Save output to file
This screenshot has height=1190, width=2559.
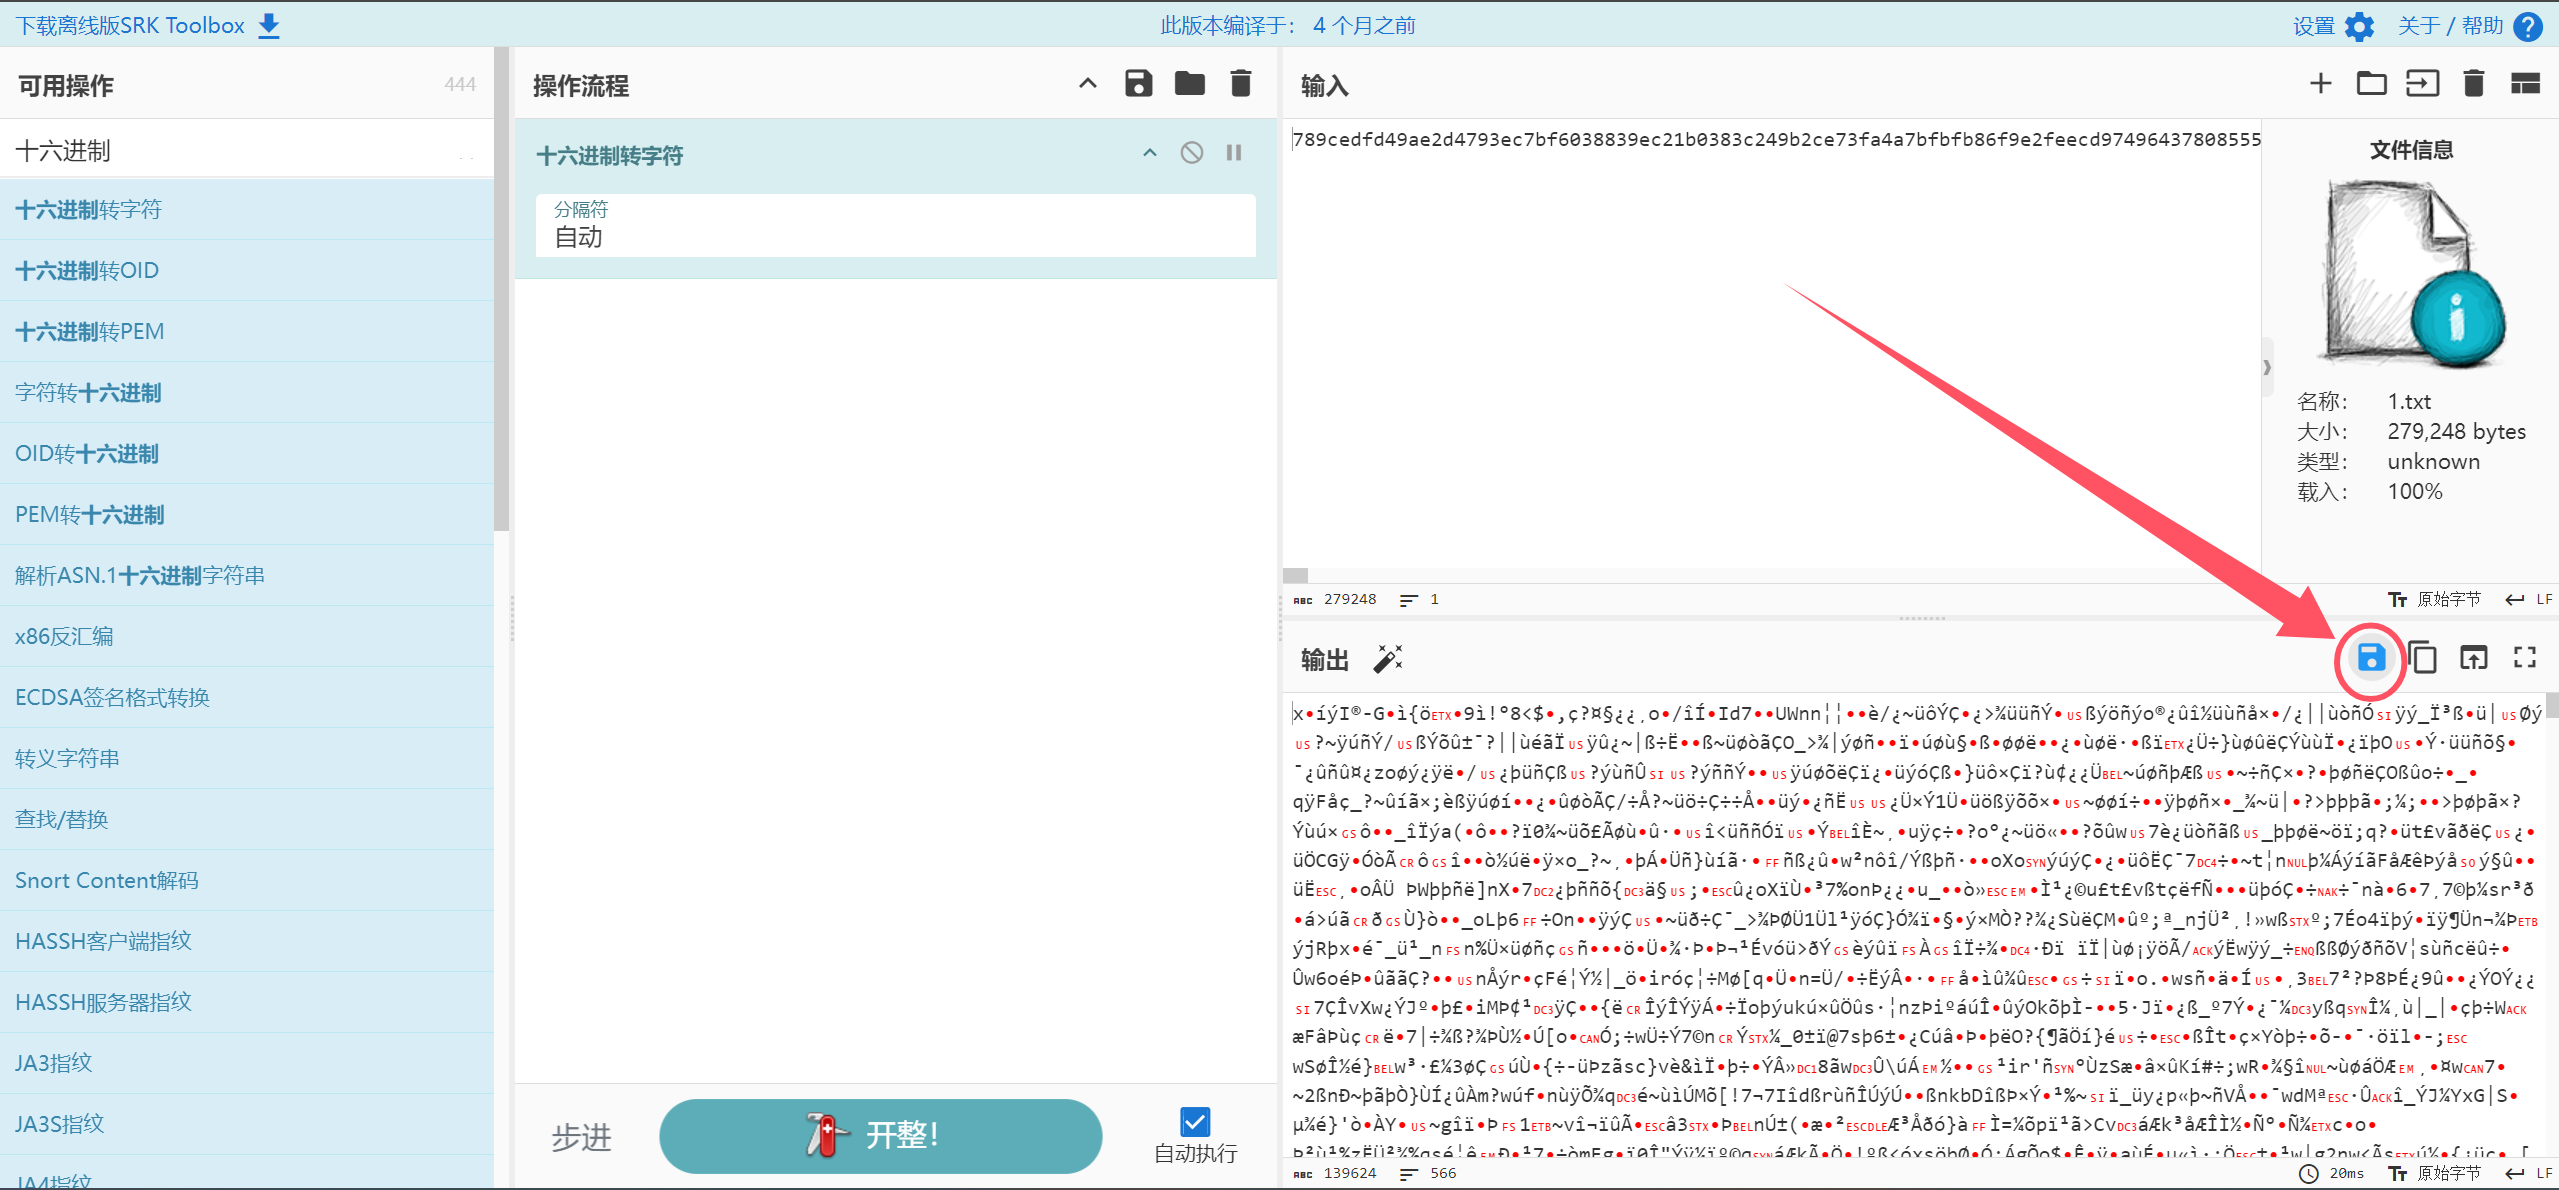tap(2370, 658)
